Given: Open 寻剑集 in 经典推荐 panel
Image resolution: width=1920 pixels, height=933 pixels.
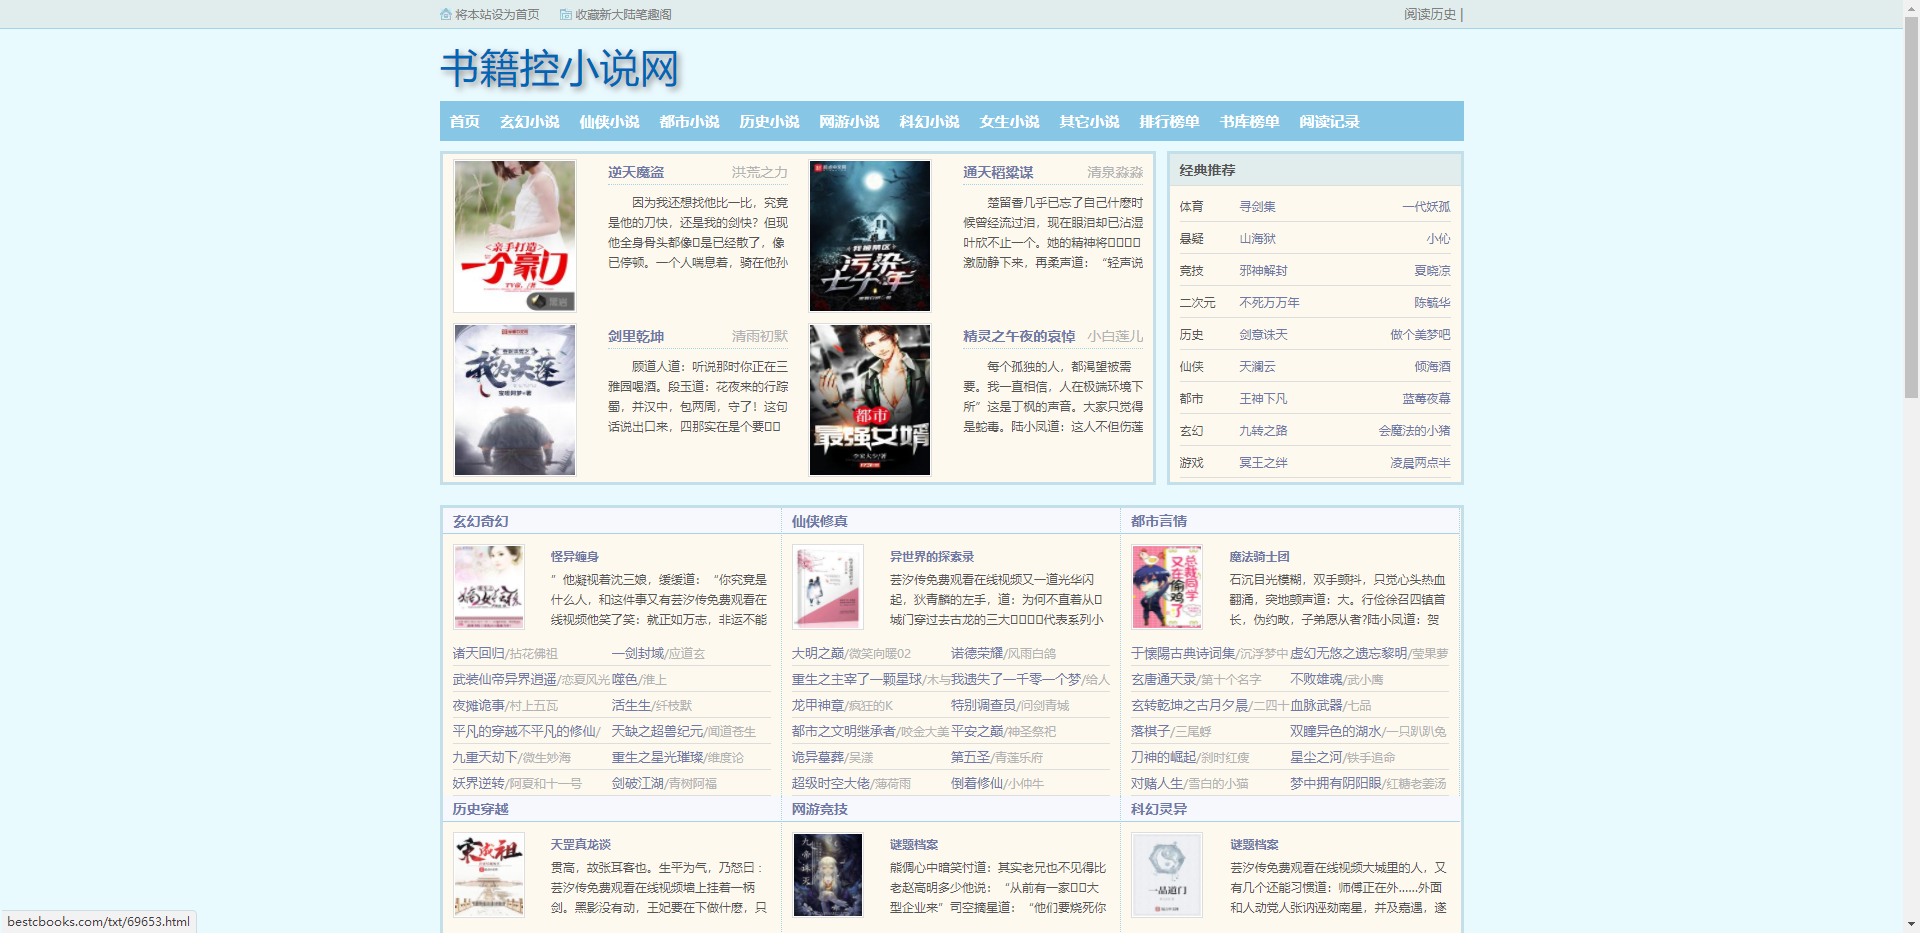Looking at the screenshot, I should click(x=1256, y=206).
